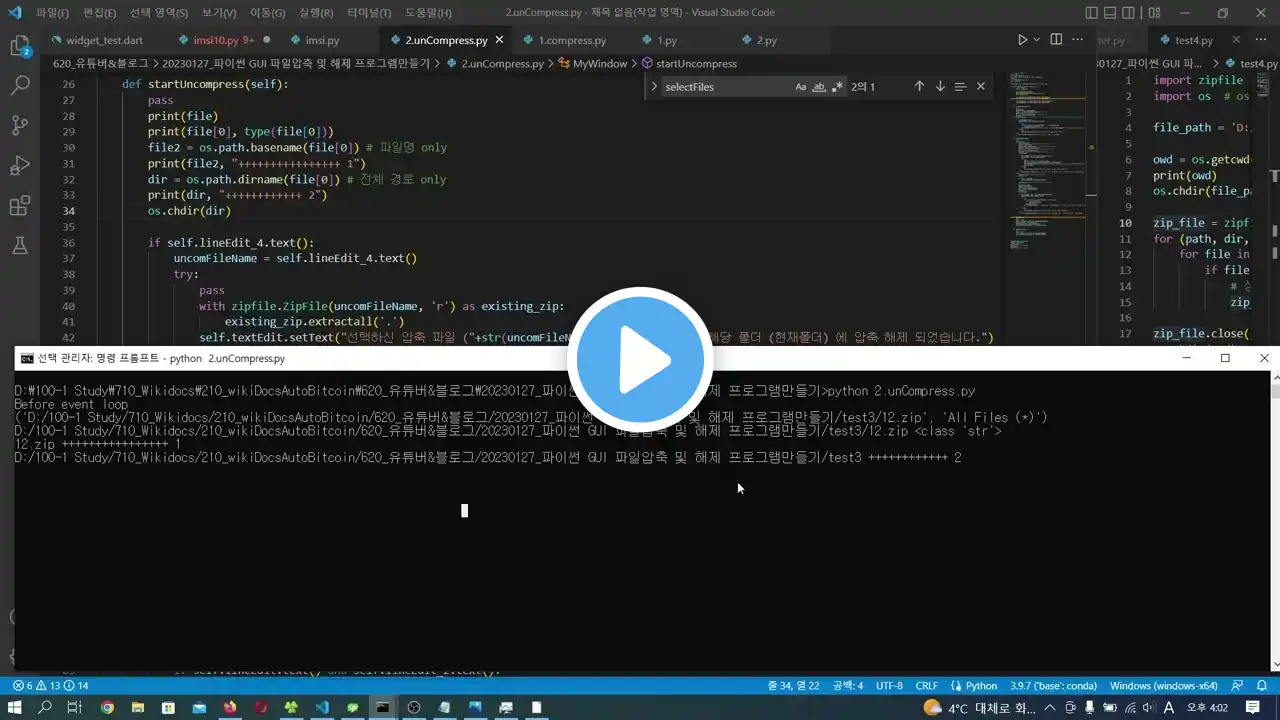Image resolution: width=1280 pixels, height=720 pixels.
Task: Open the 이동(G) menu
Action: point(267,13)
